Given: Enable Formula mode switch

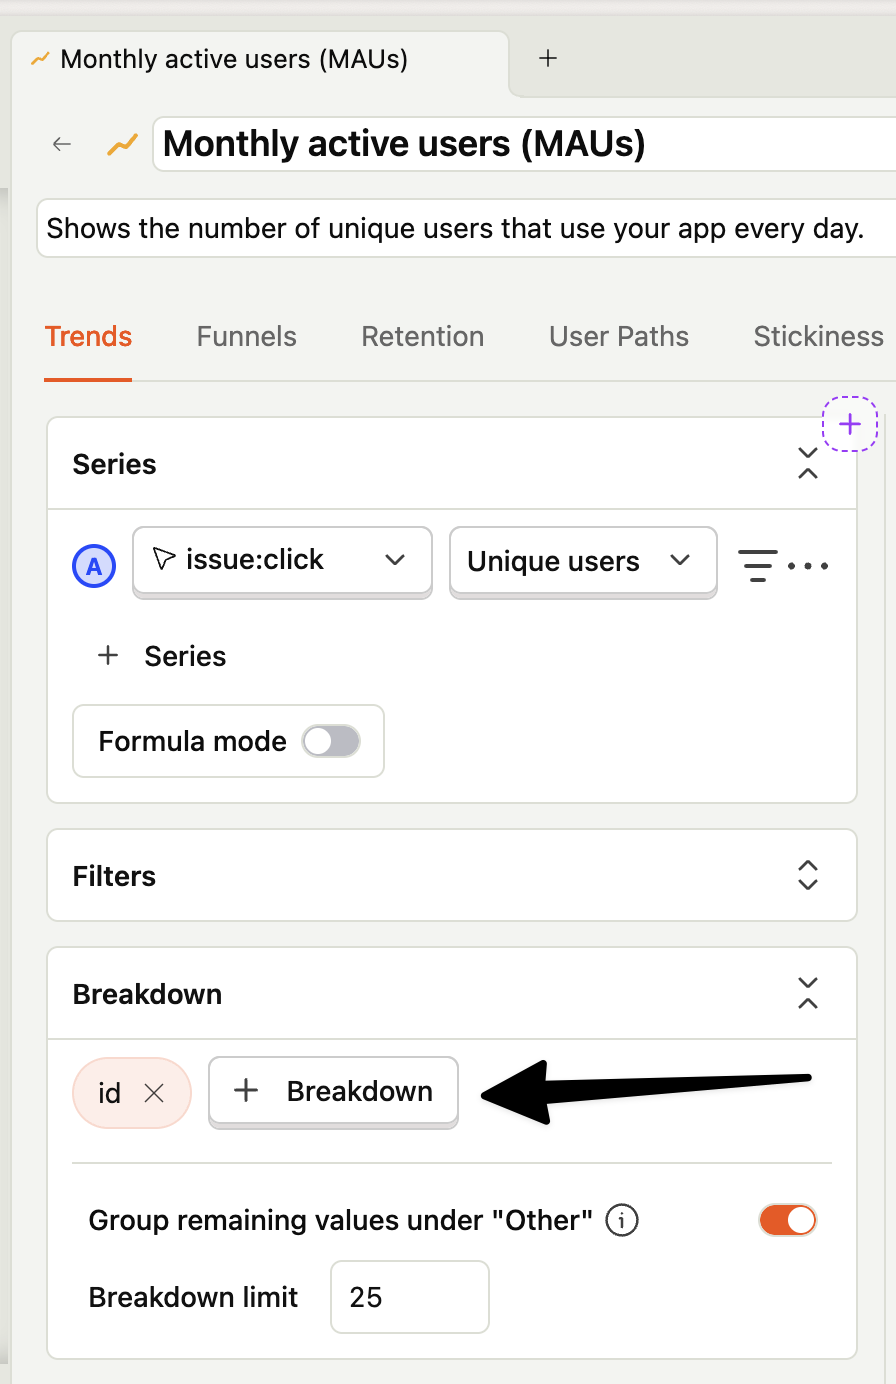Looking at the screenshot, I should [x=331, y=741].
